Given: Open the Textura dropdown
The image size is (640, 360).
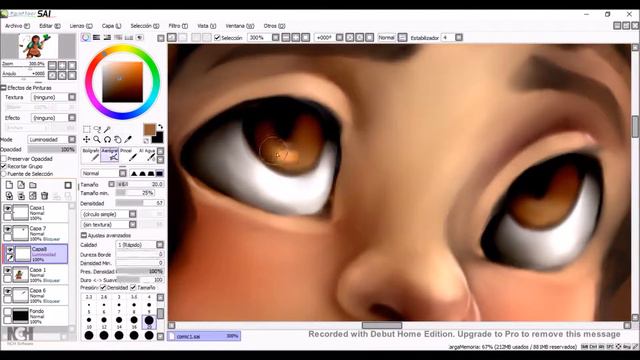Looking at the screenshot, I should click(53, 97).
